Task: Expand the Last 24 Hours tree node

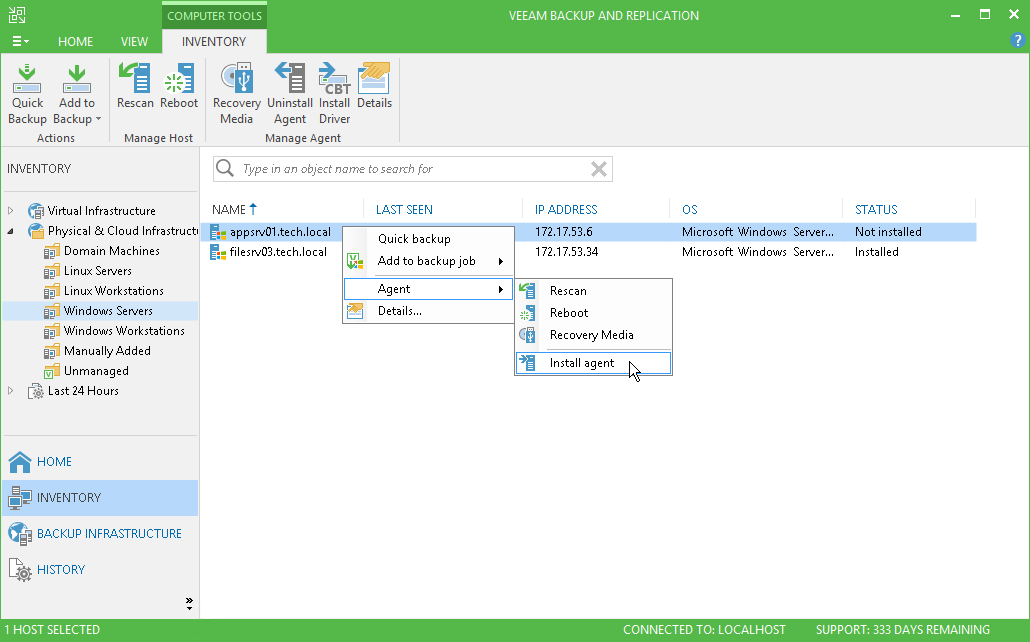Action: point(11,391)
